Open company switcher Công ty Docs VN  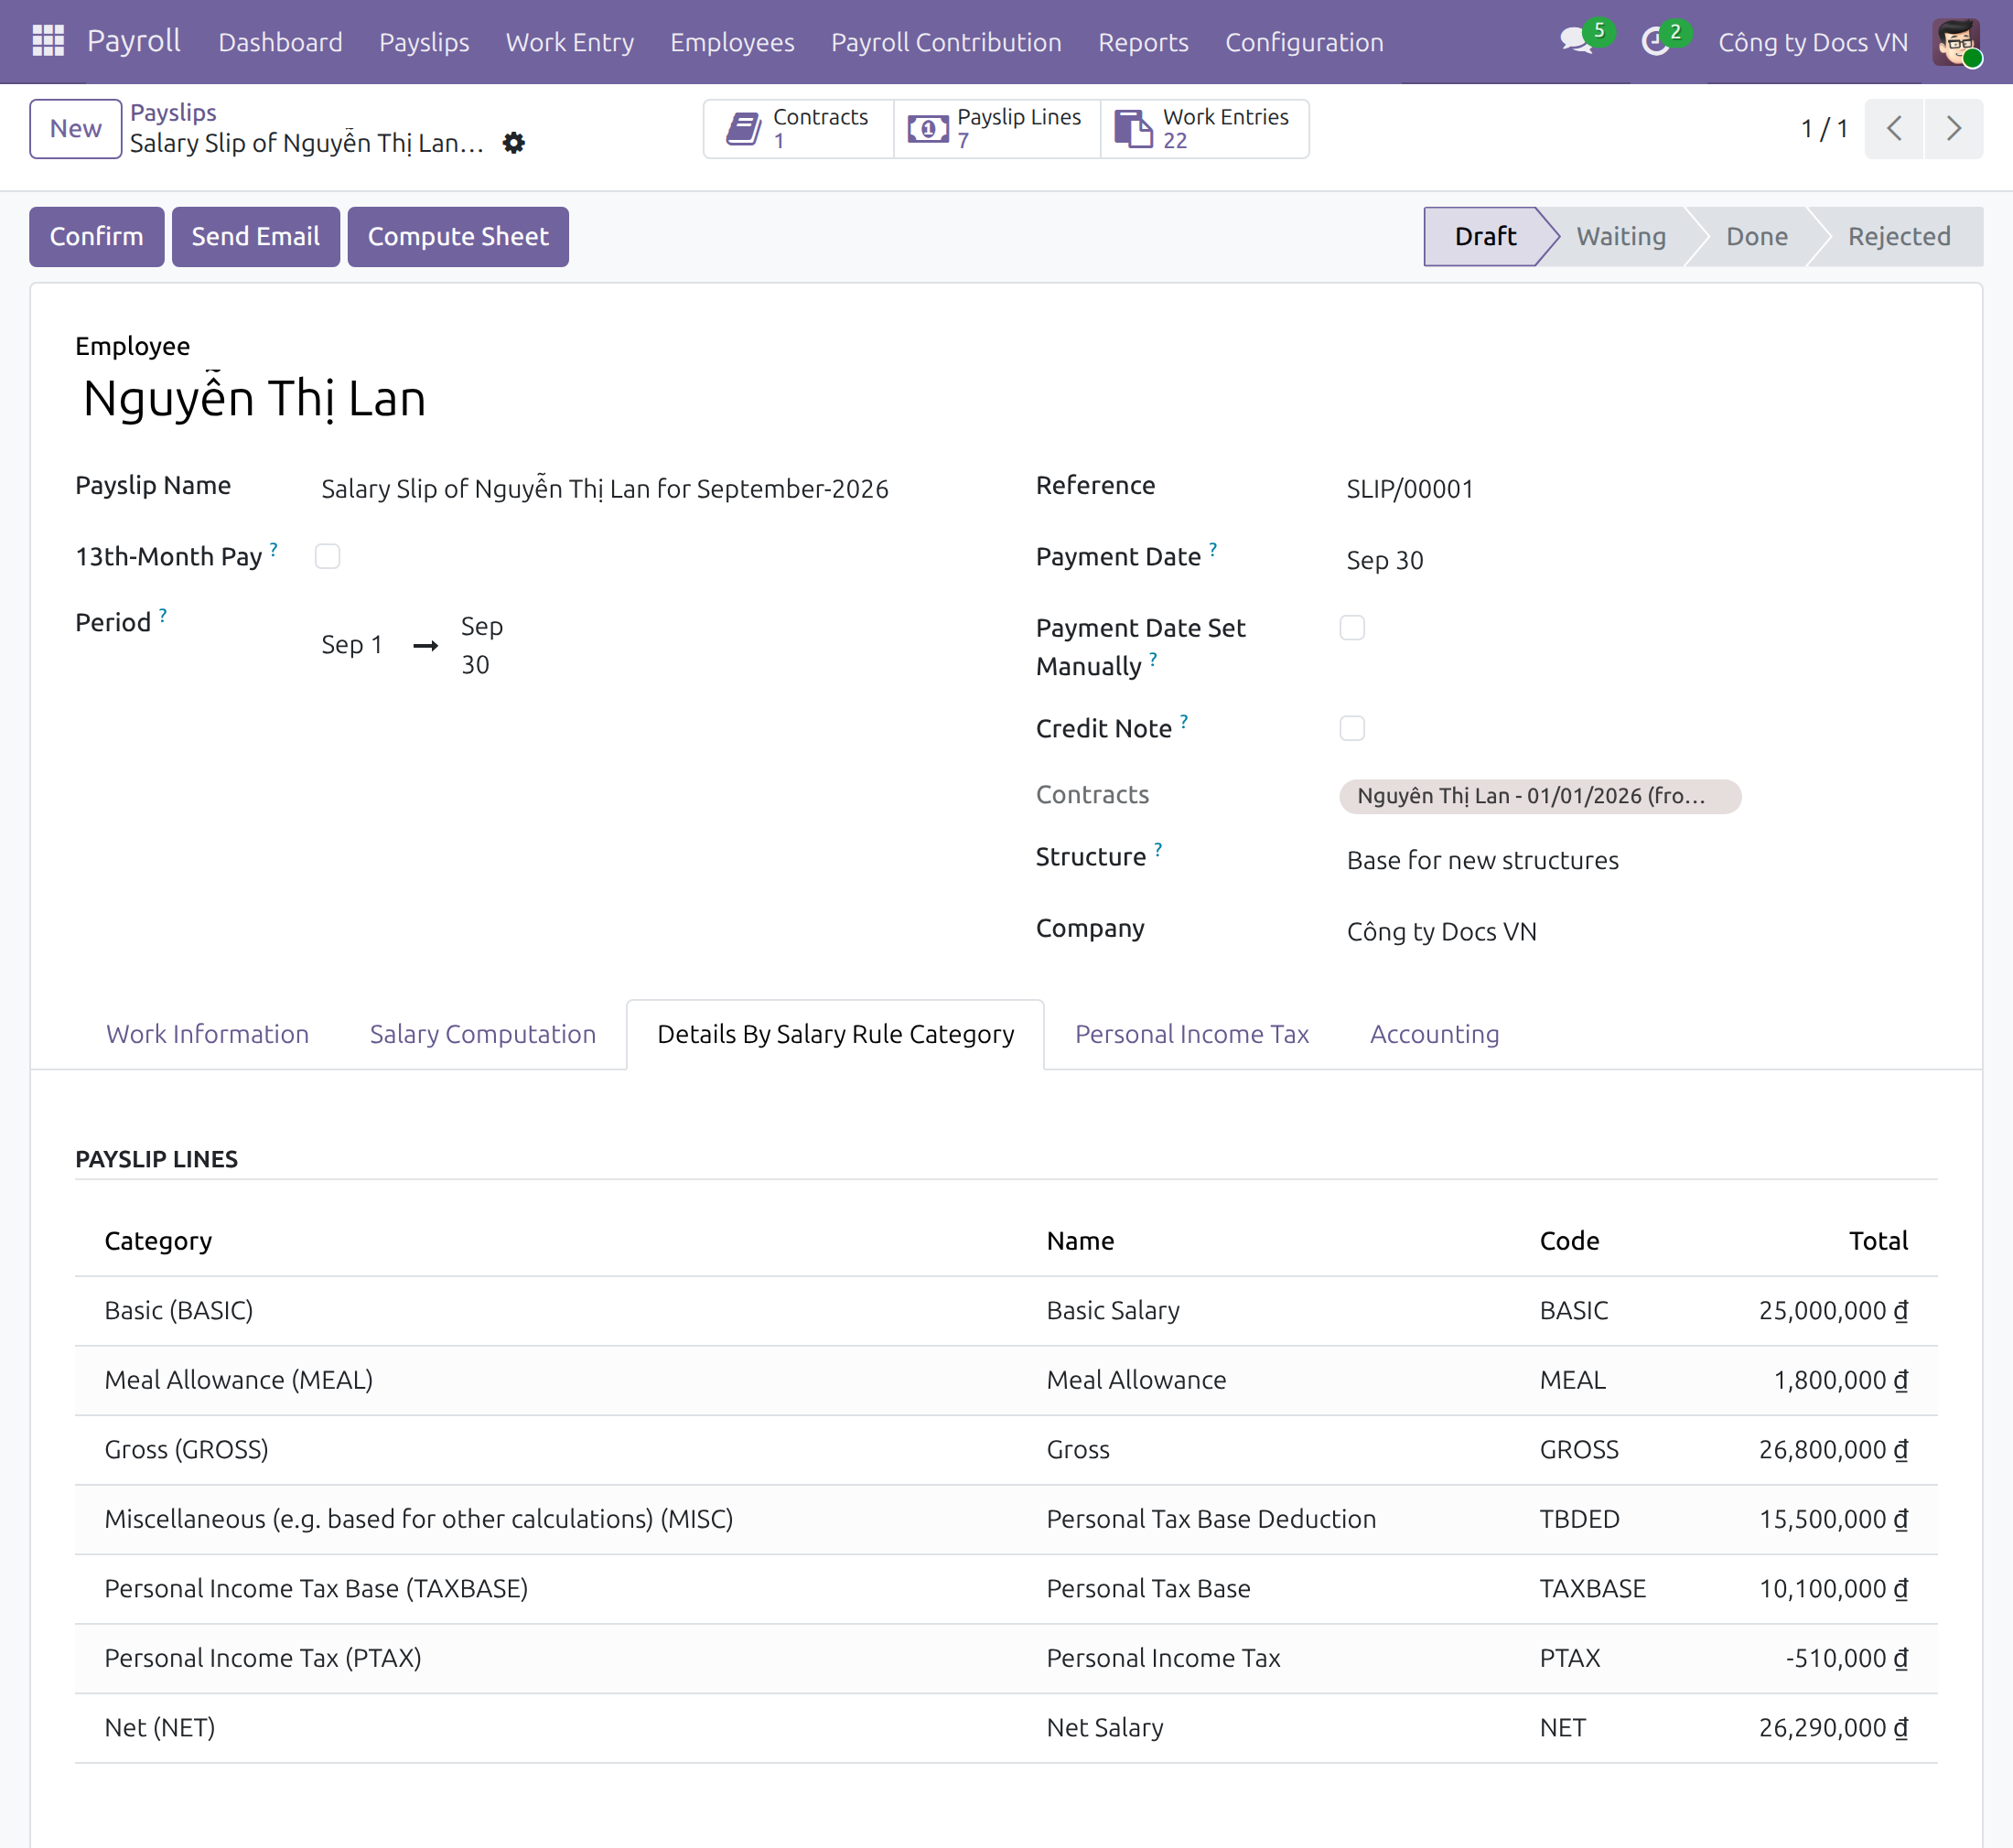pyautogui.click(x=1812, y=42)
